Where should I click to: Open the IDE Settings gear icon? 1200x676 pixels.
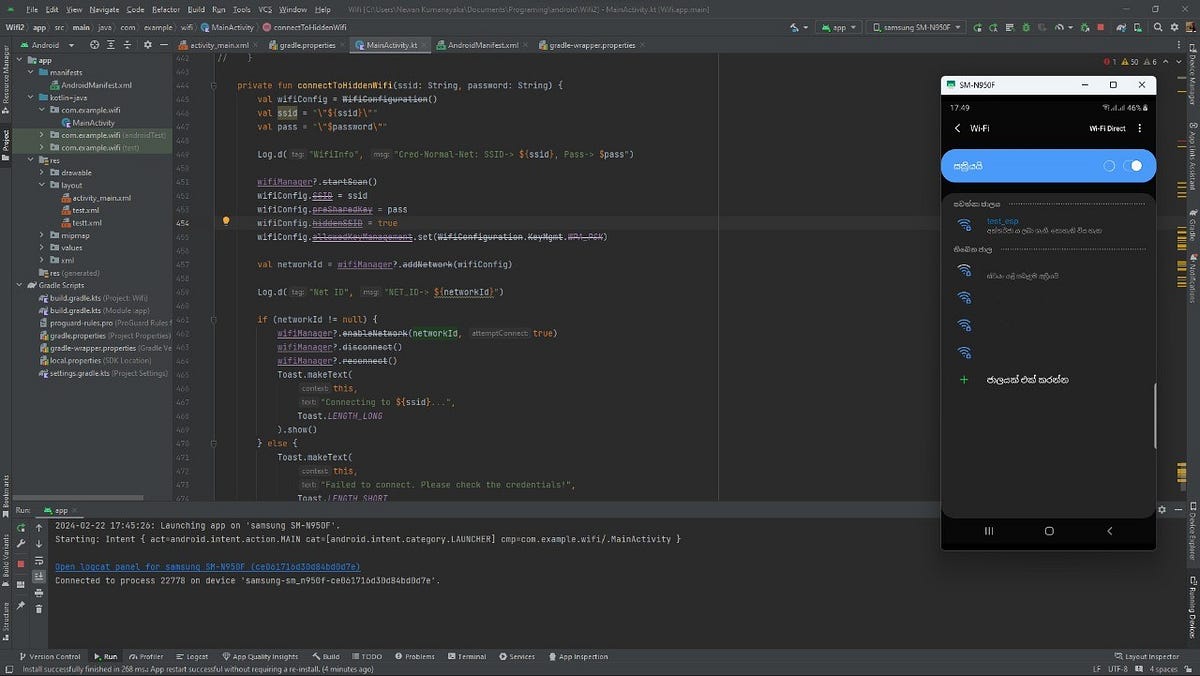[x=1175, y=27]
